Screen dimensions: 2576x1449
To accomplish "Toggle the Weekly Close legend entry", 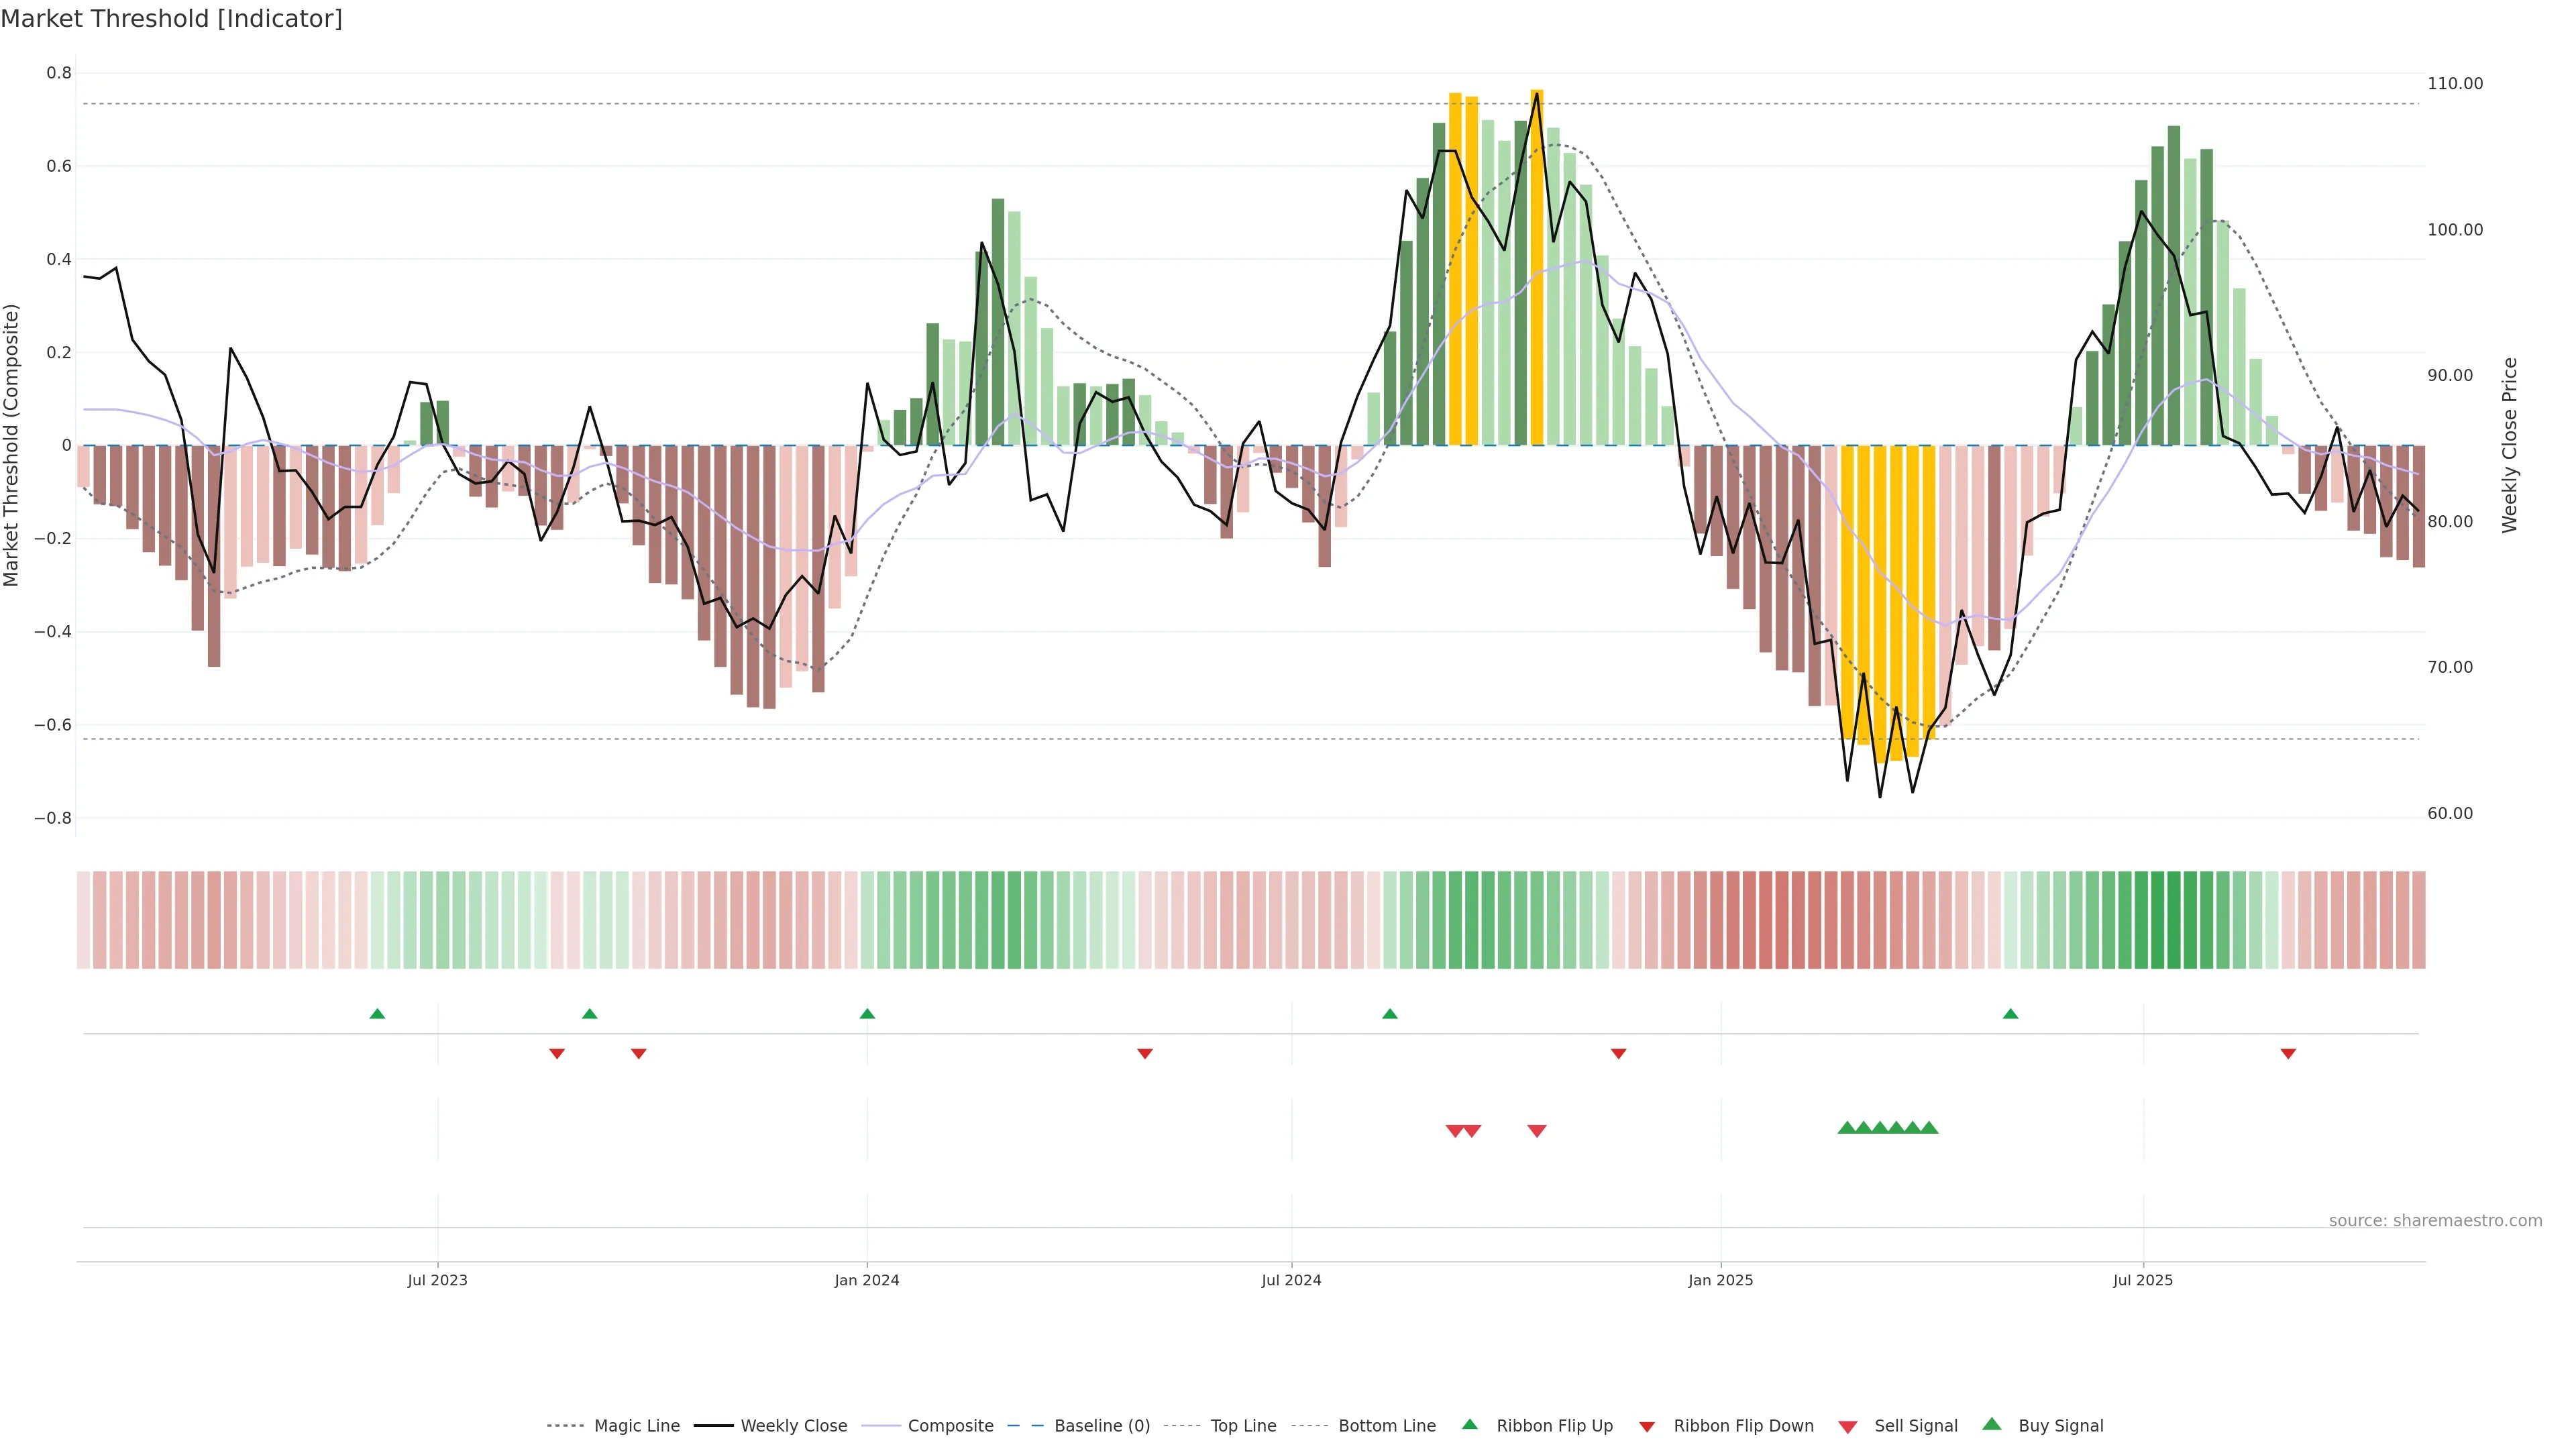I will 793,1426.
